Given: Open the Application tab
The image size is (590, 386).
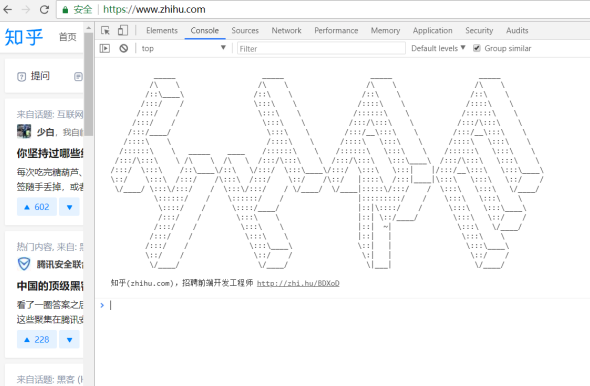Looking at the screenshot, I should pos(432,30).
